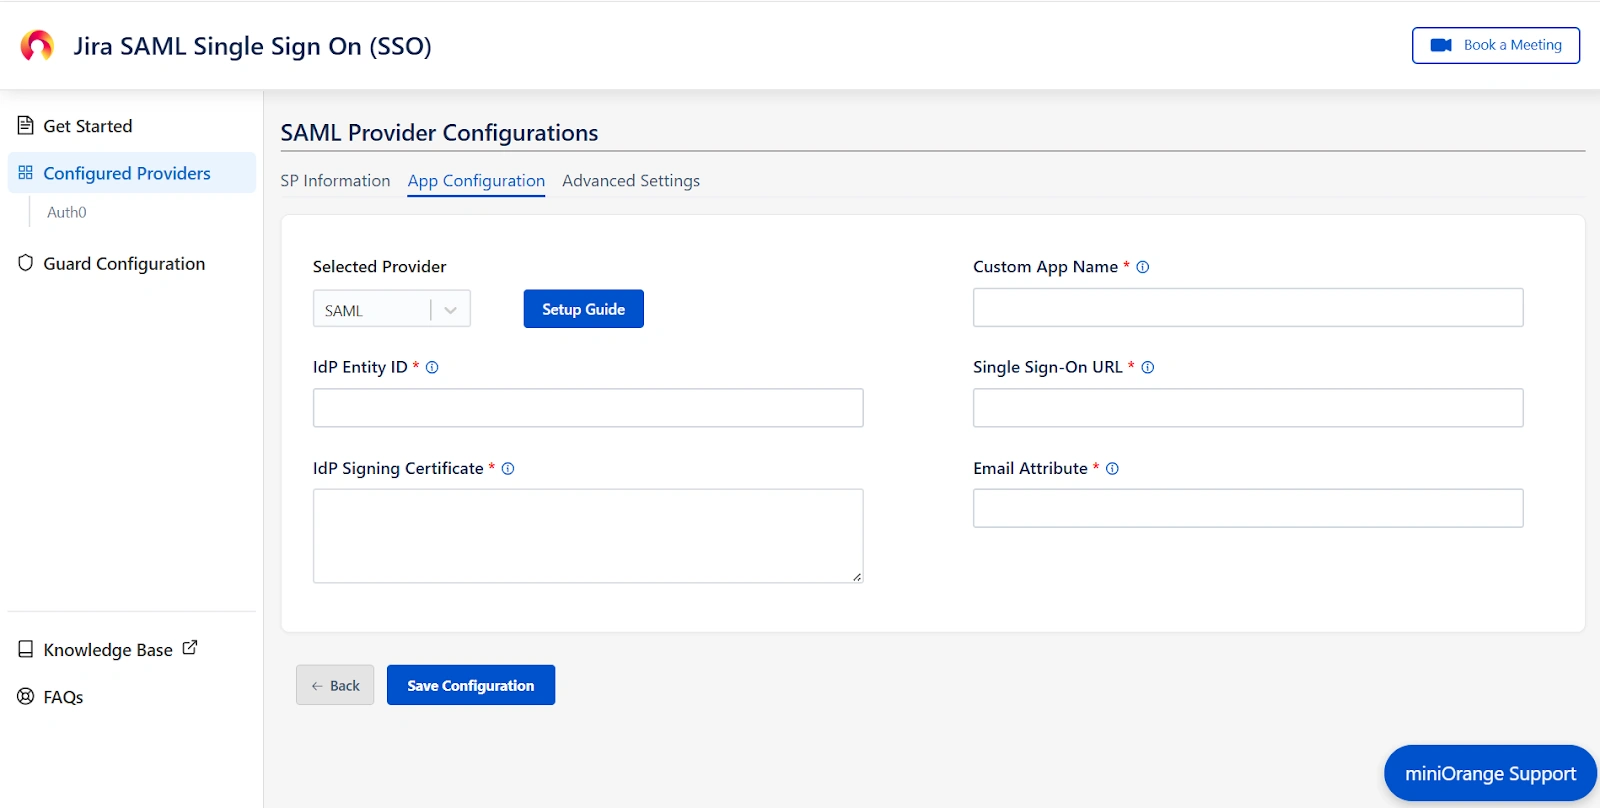Click the Jira SAML Single Sign On title
This screenshot has width=1600, height=808.
tap(252, 46)
